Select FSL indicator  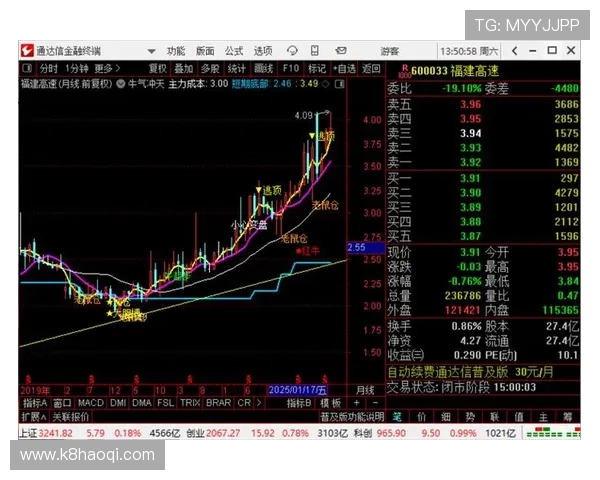coord(165,403)
